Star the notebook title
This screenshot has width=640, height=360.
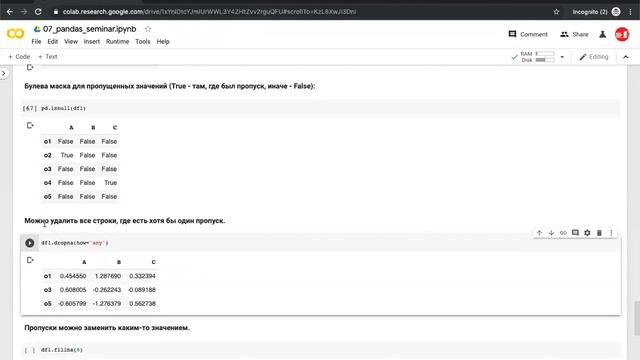pos(148,29)
